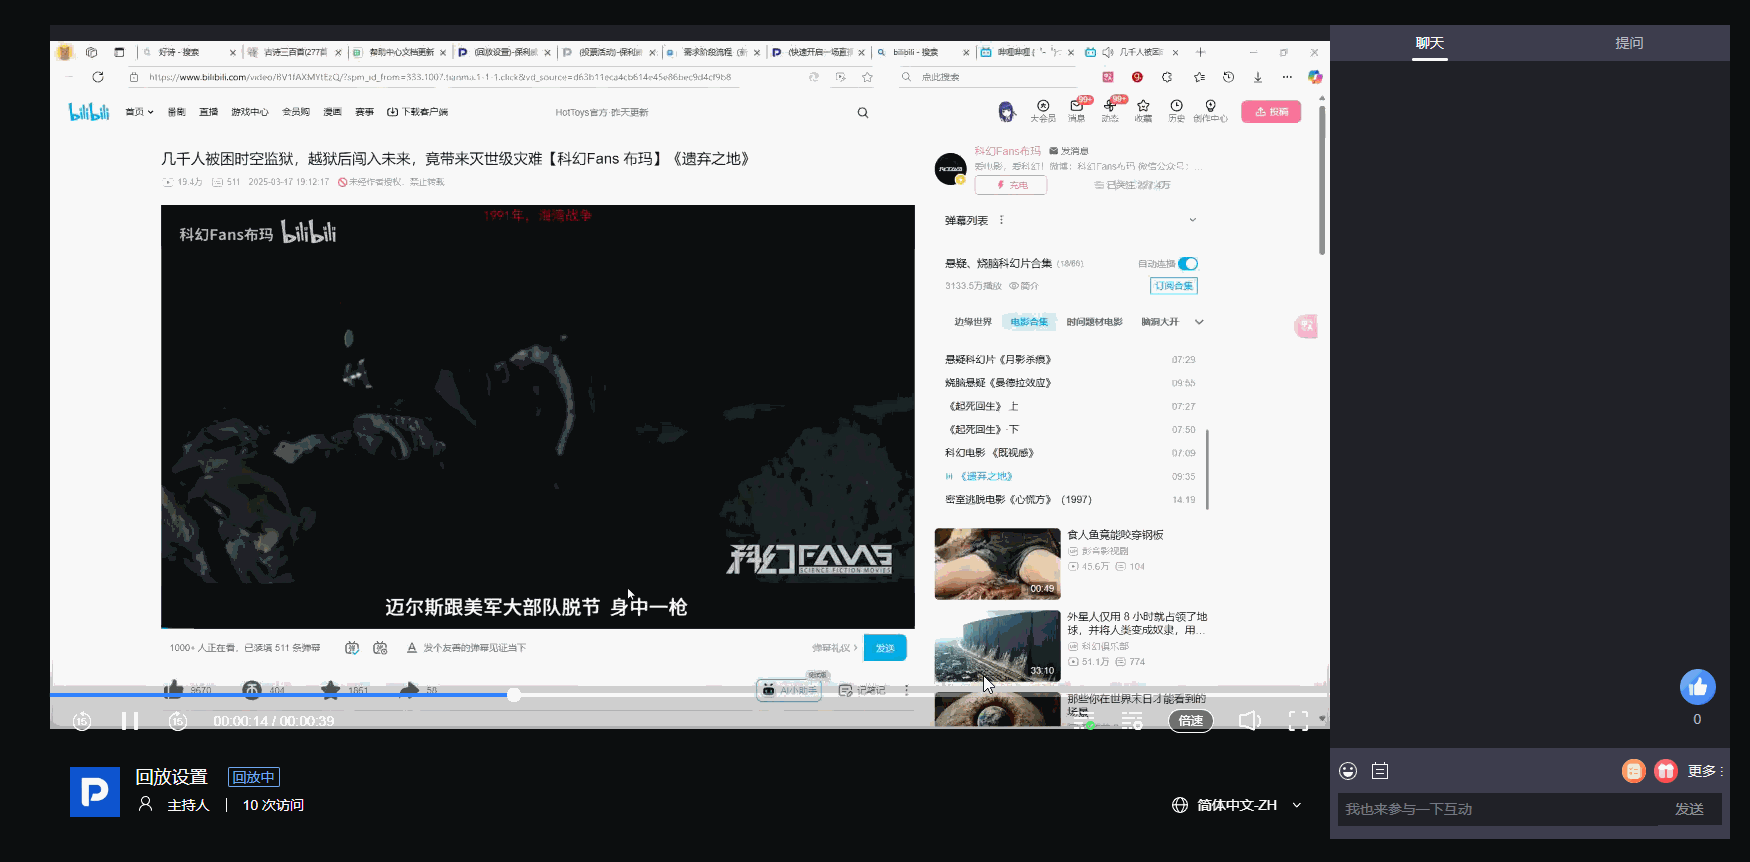Like the replay with the blue thumbs-up button

(x=1697, y=687)
